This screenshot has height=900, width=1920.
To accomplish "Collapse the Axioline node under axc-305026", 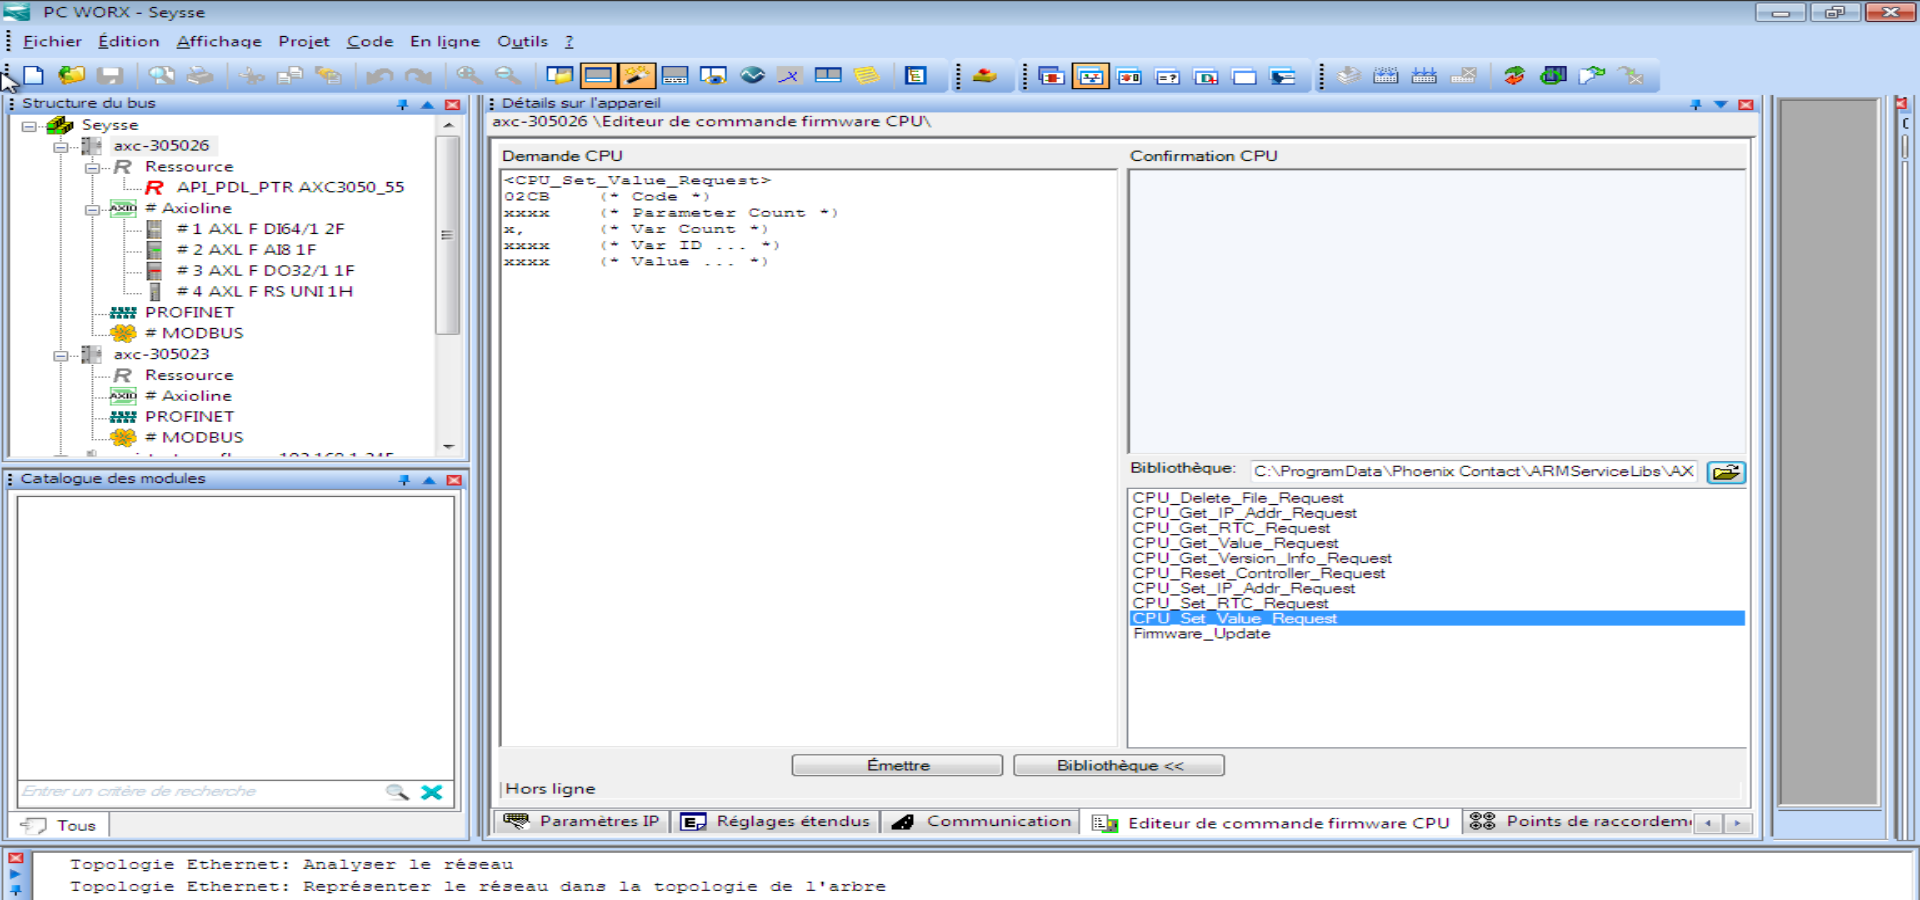I will pyautogui.click(x=92, y=209).
